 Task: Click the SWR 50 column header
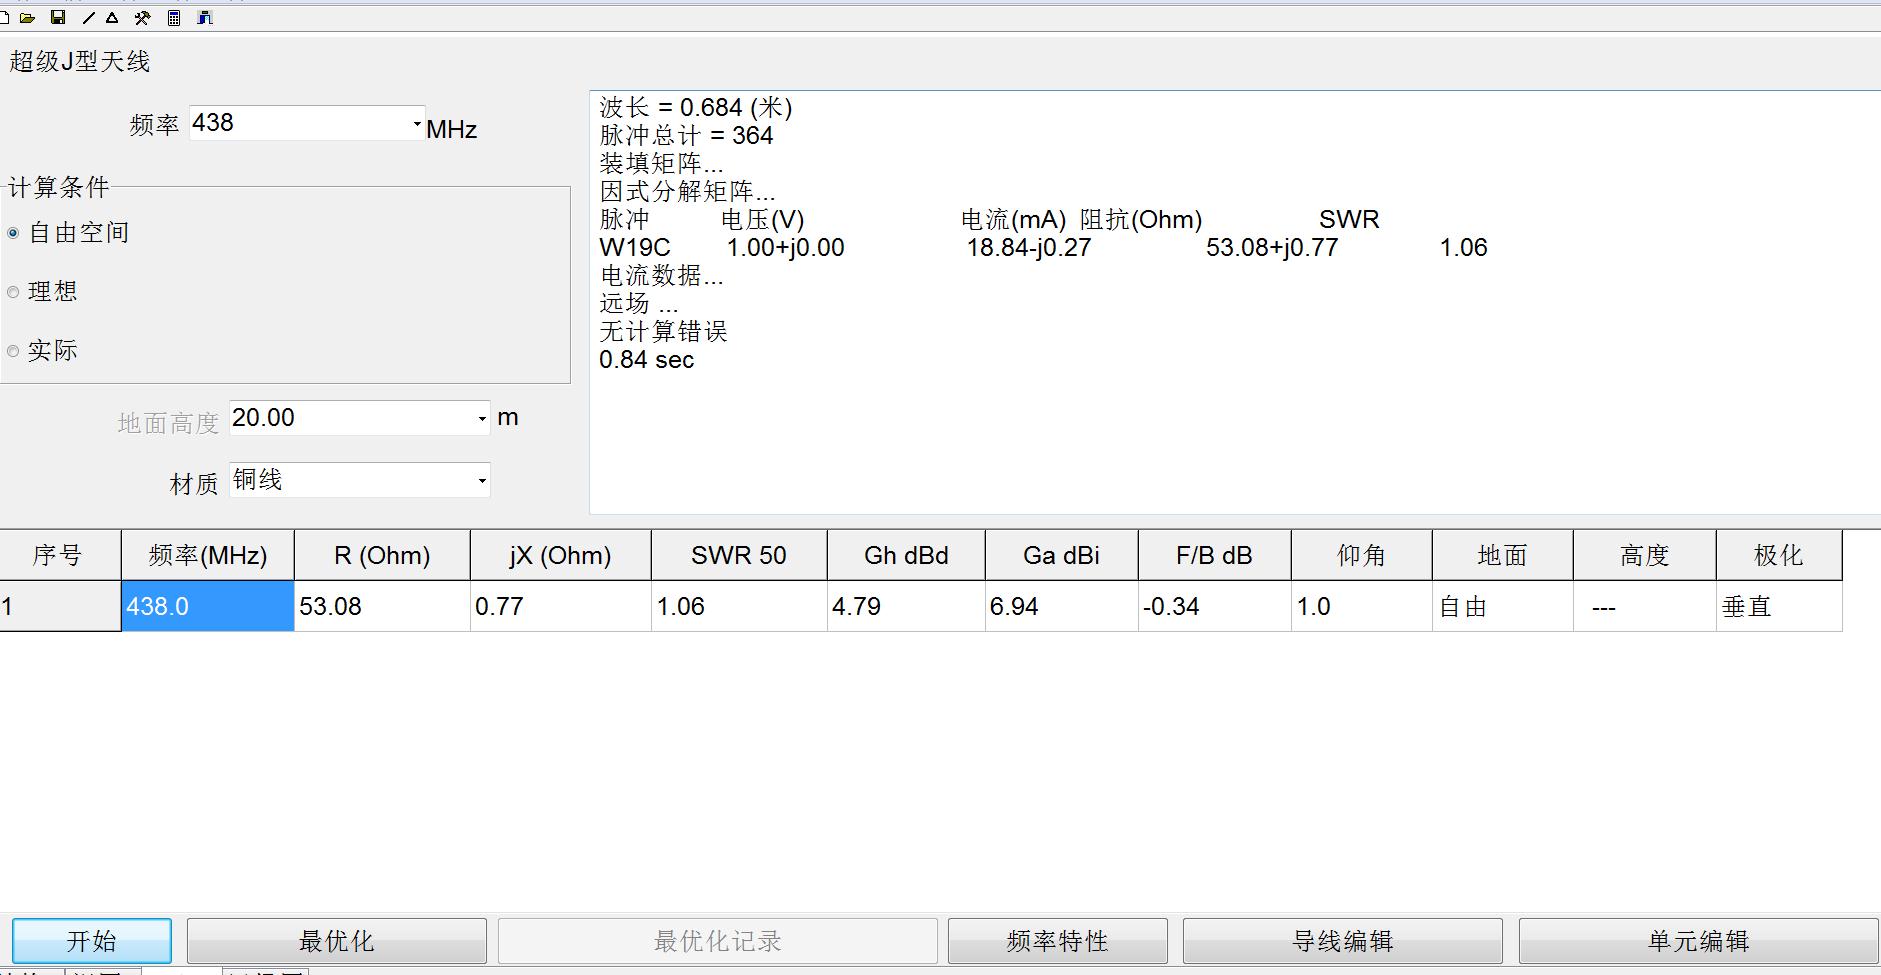click(x=738, y=556)
